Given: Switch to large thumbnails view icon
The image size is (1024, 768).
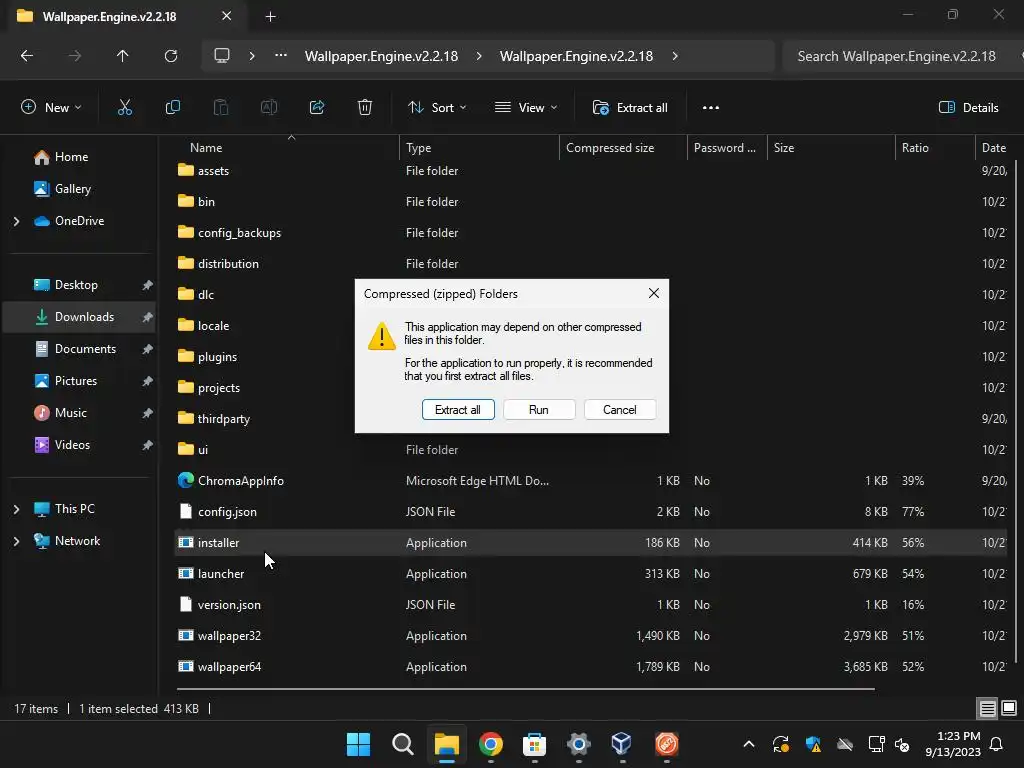Looking at the screenshot, I should pyautogui.click(x=1009, y=709).
